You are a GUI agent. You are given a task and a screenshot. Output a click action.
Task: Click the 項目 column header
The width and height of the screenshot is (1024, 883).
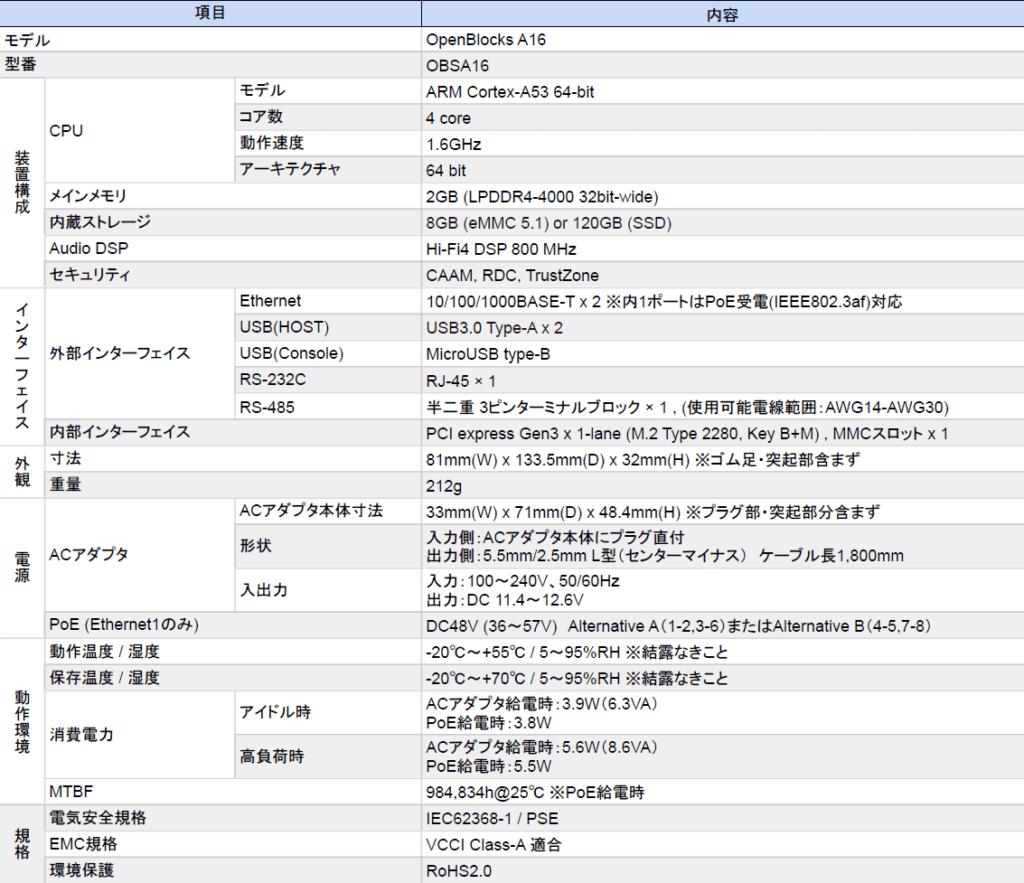210,13
